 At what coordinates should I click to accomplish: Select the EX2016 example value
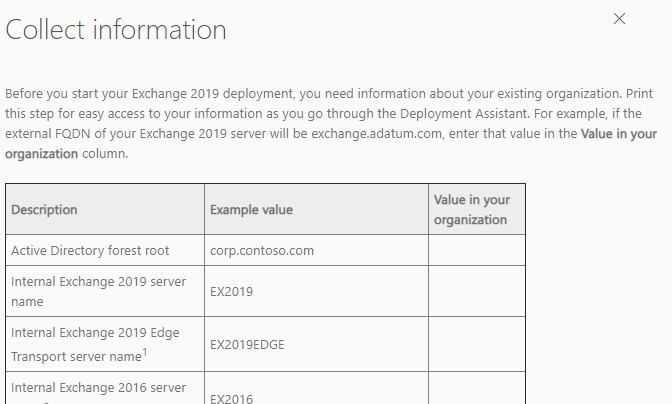click(x=231, y=398)
